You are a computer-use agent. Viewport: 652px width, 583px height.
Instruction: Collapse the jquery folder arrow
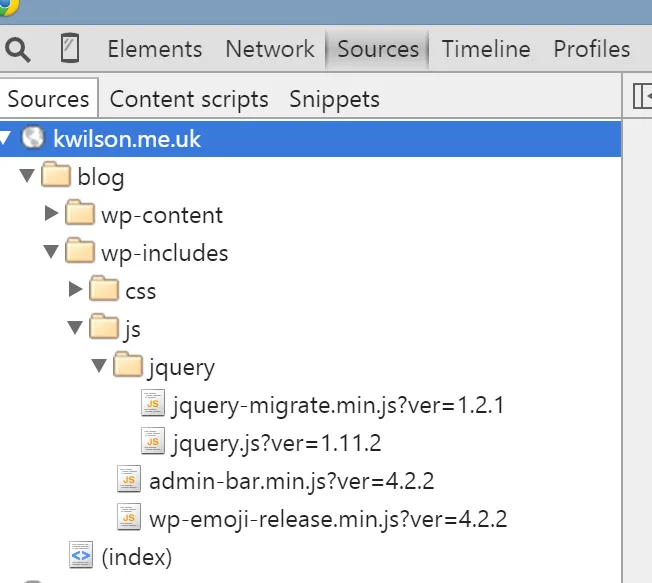pos(99,366)
